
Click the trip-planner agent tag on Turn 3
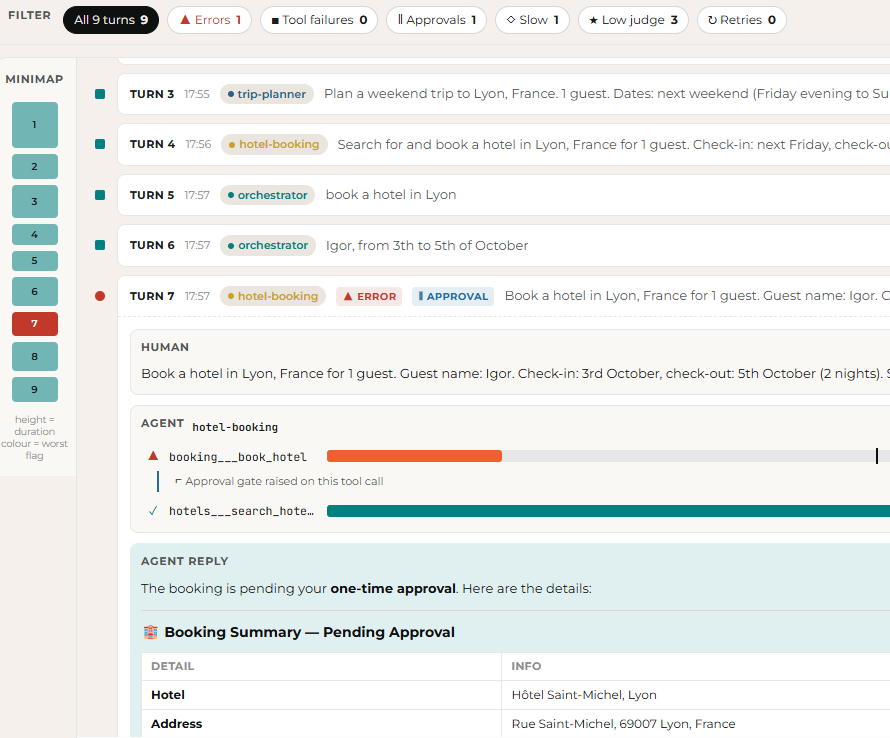click(x=266, y=94)
